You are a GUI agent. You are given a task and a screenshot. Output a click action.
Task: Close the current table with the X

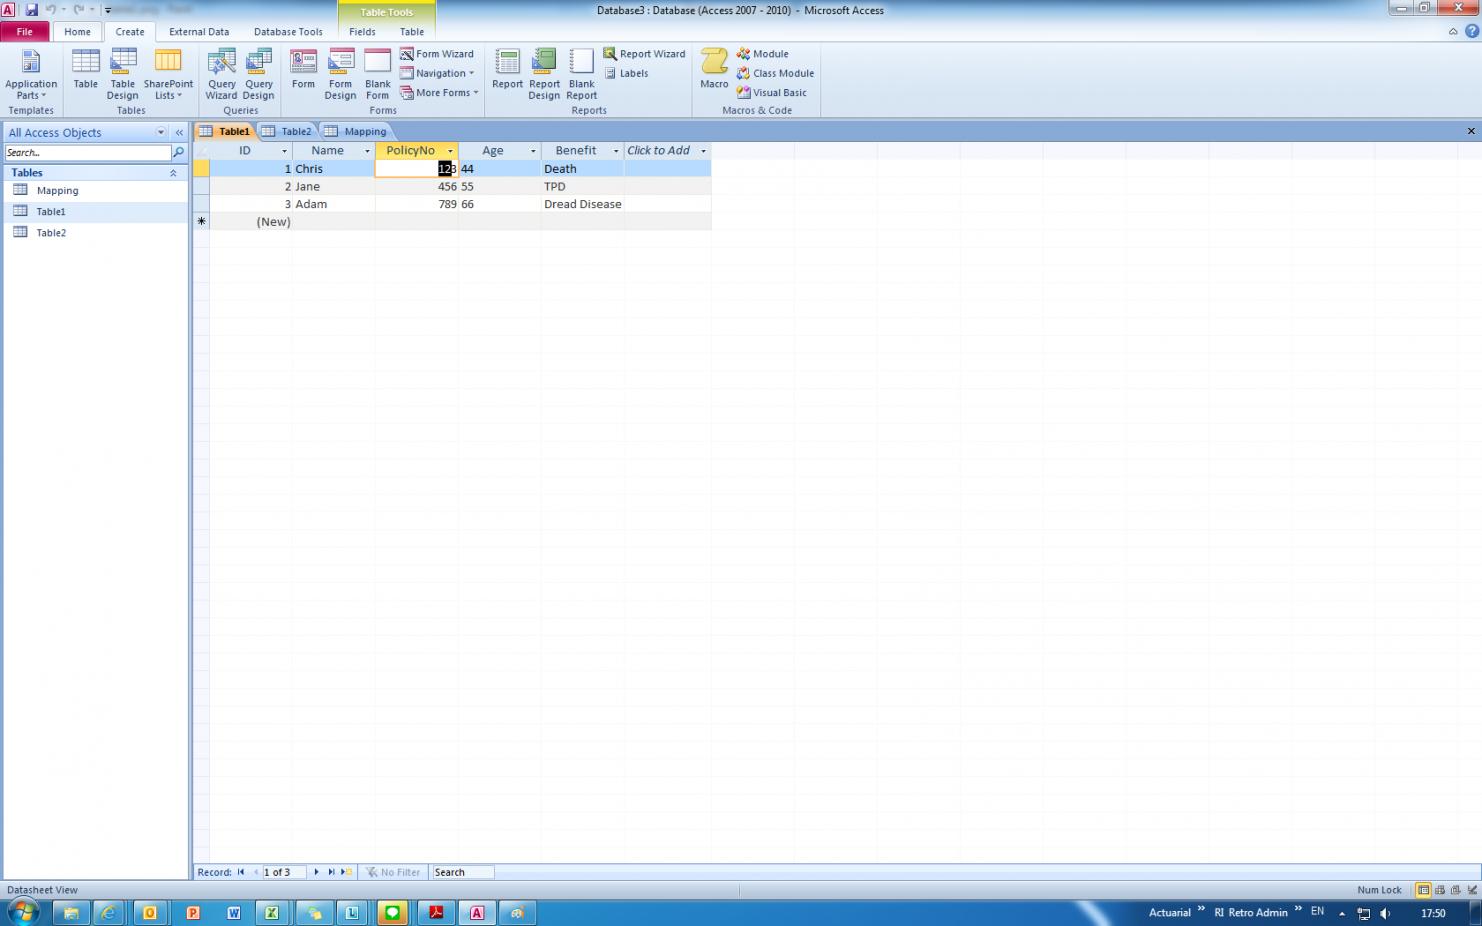tap(1471, 131)
